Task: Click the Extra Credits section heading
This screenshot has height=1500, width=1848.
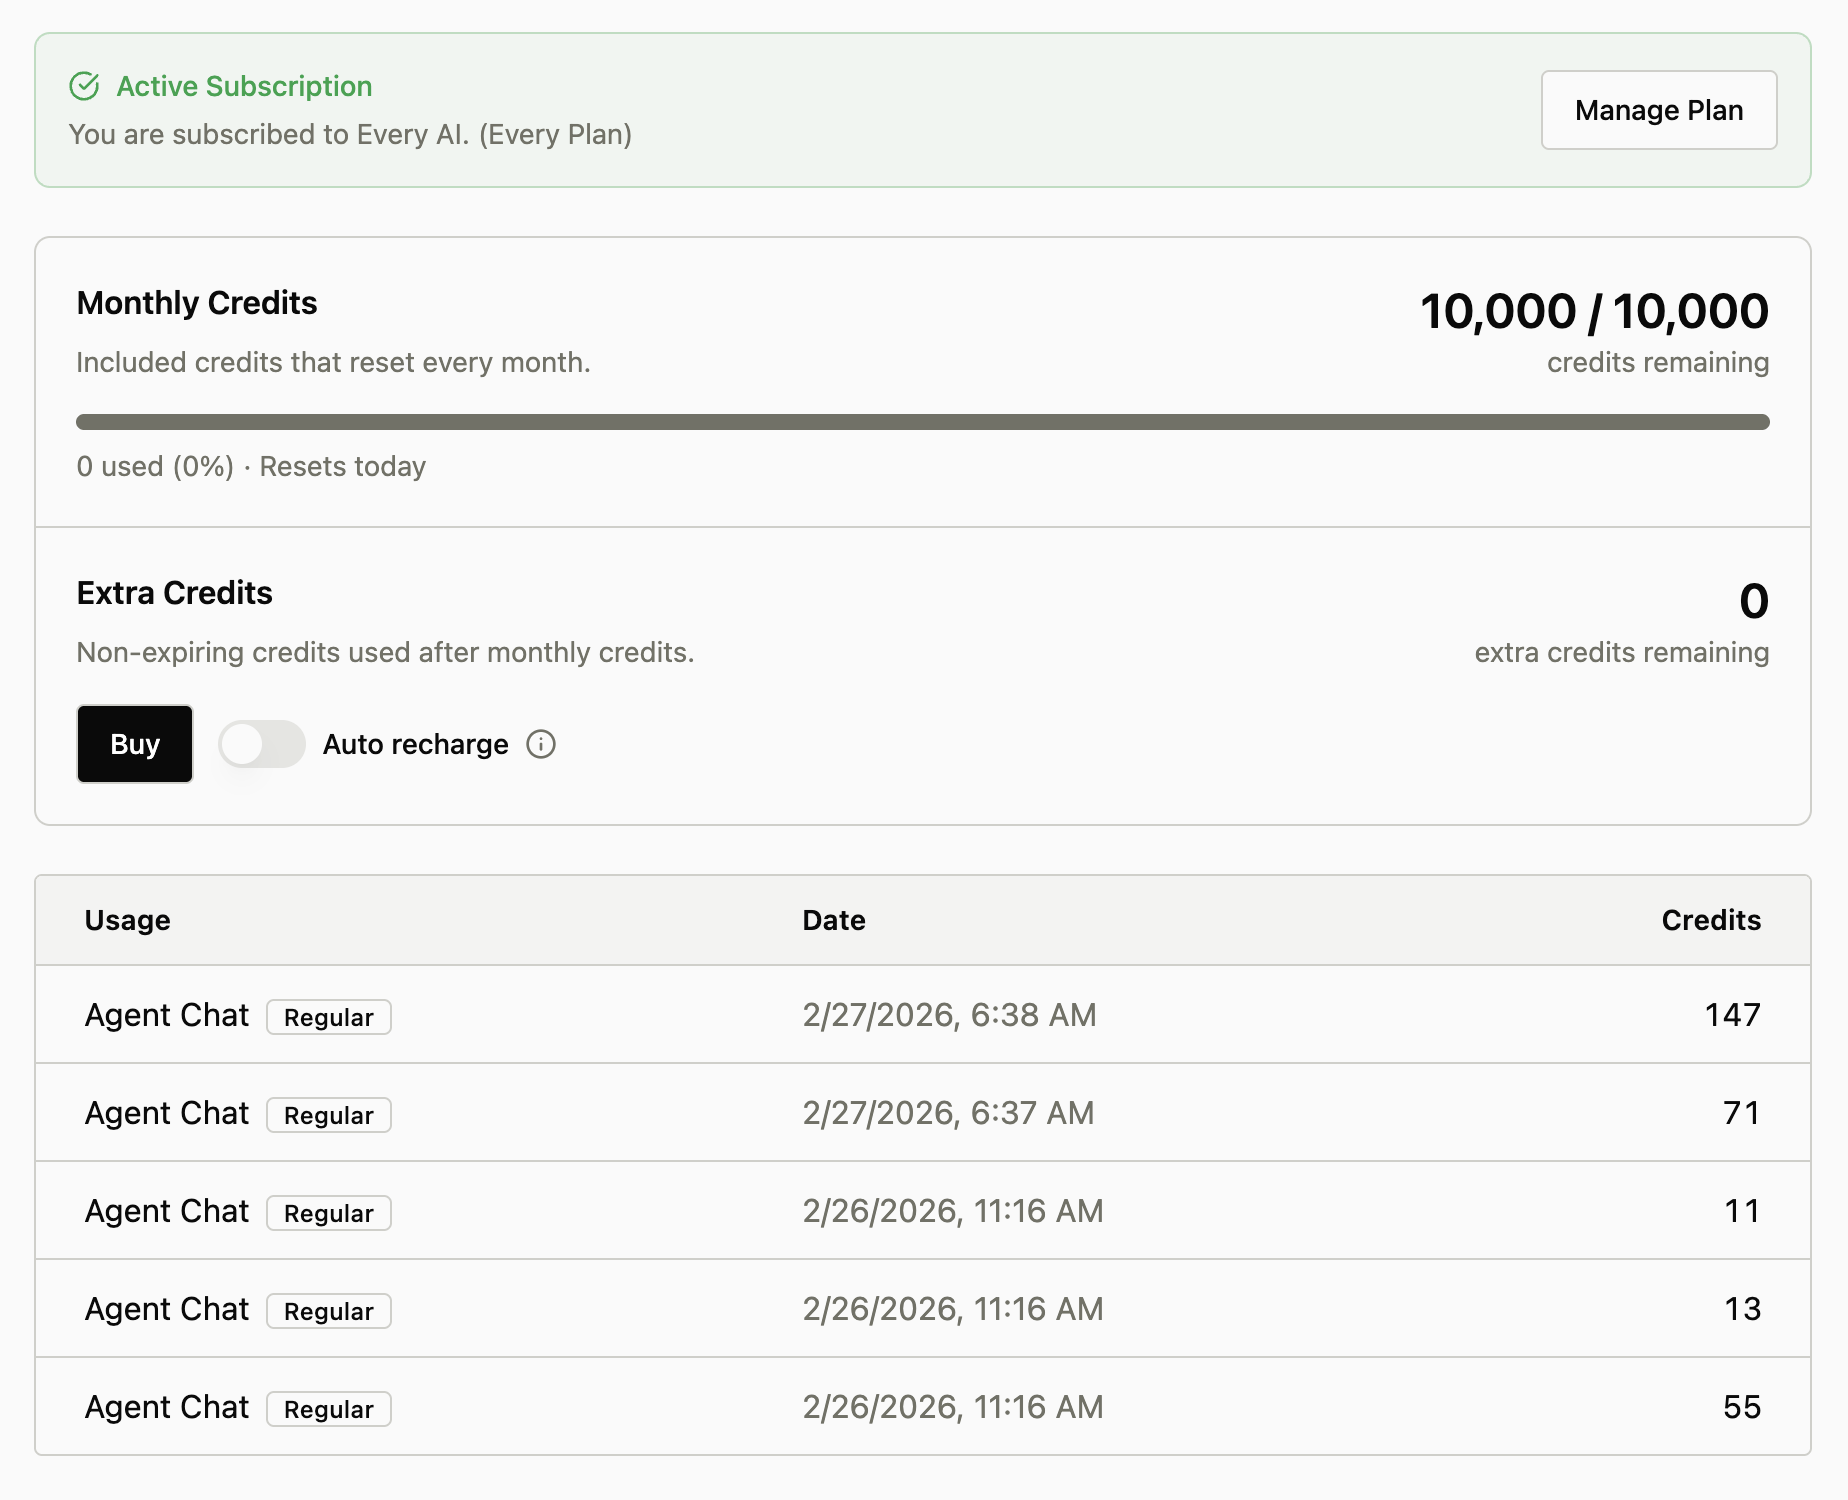Action: click(174, 592)
